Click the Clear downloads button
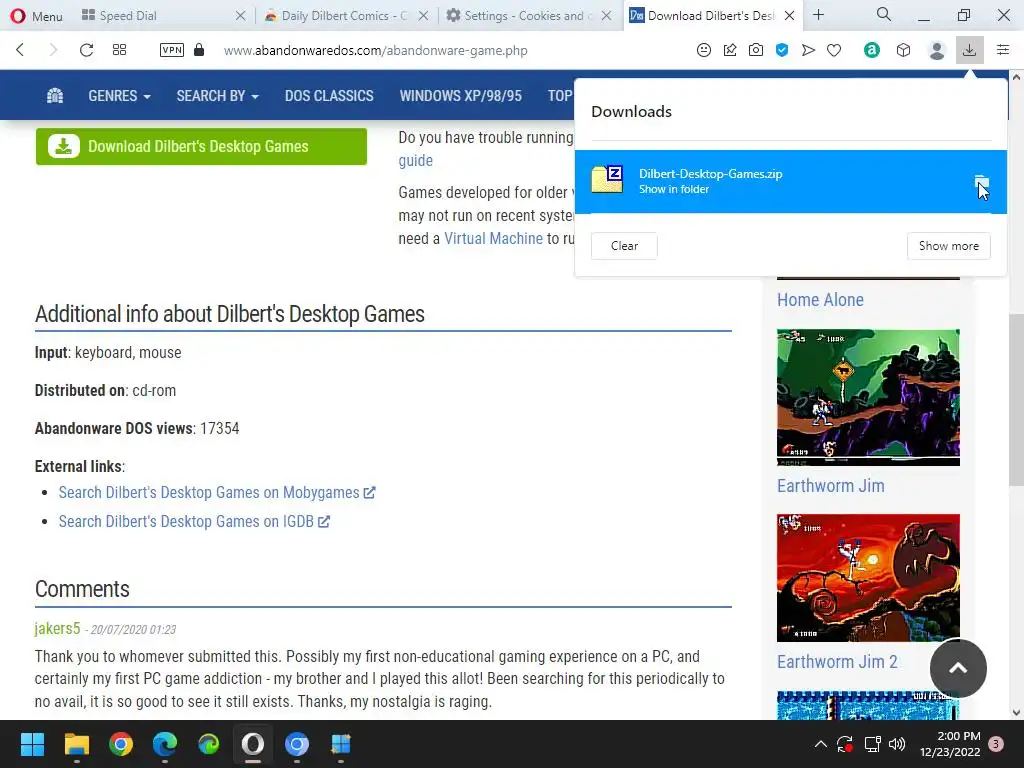Image resolution: width=1024 pixels, height=768 pixels. tap(624, 246)
